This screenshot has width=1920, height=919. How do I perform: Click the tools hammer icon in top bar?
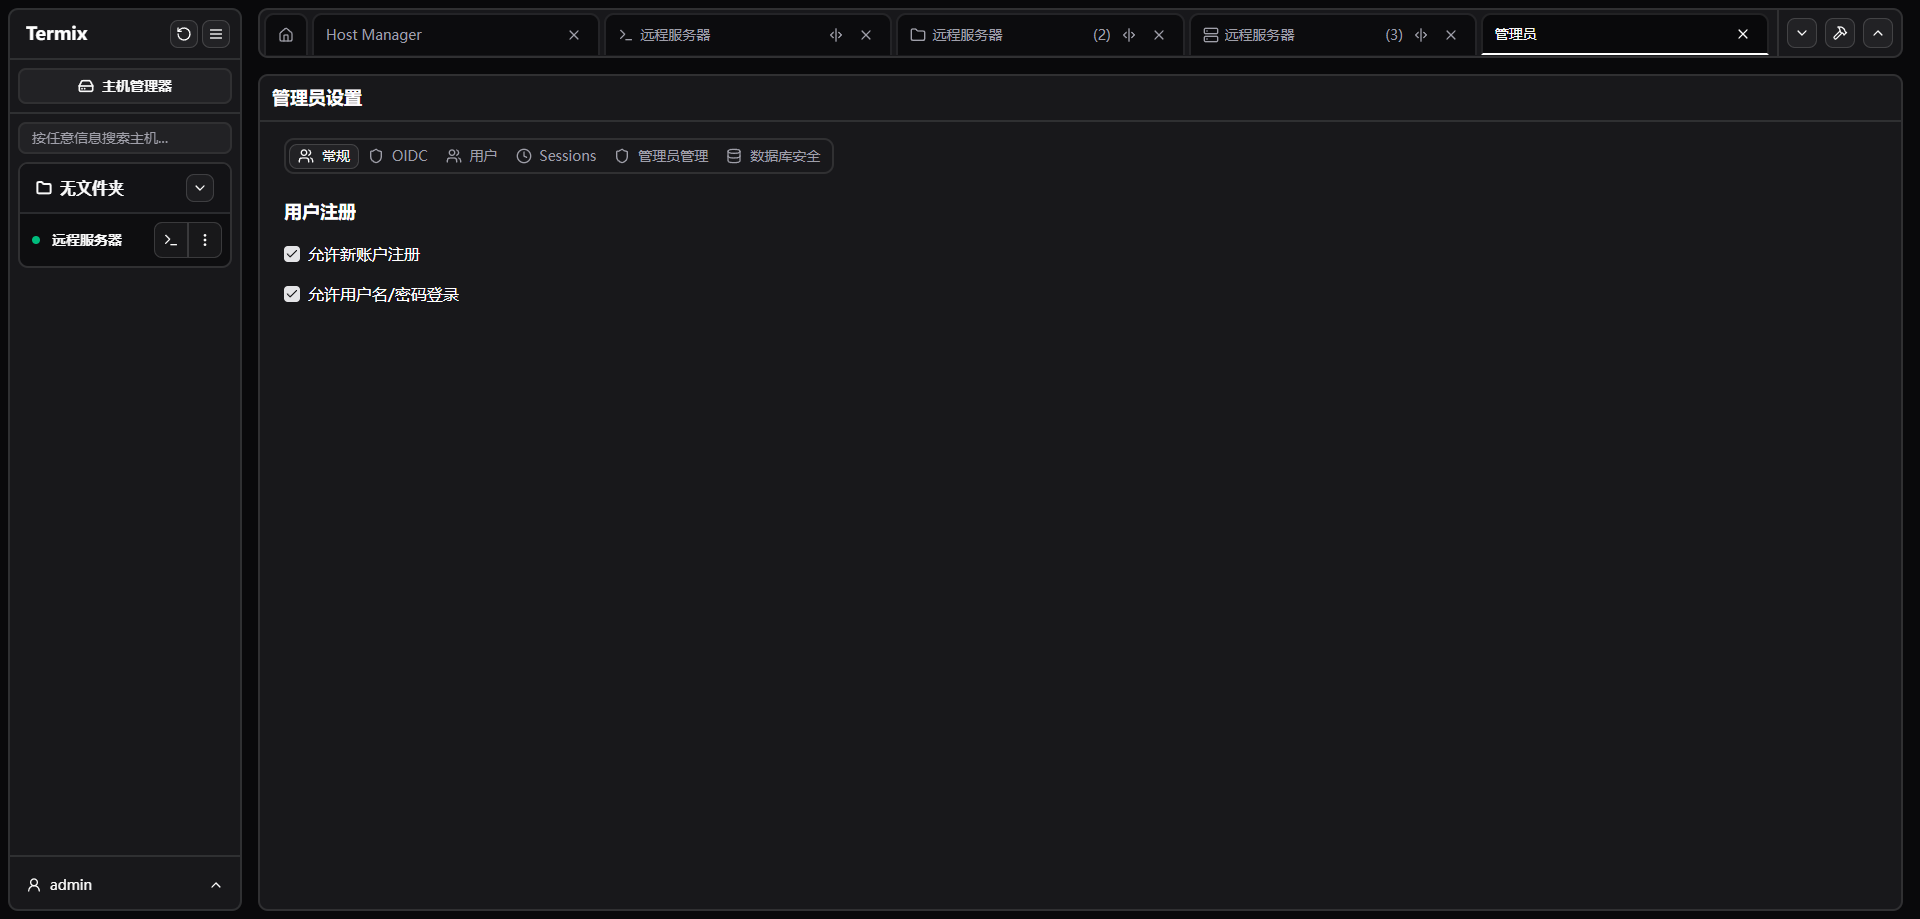click(1839, 33)
